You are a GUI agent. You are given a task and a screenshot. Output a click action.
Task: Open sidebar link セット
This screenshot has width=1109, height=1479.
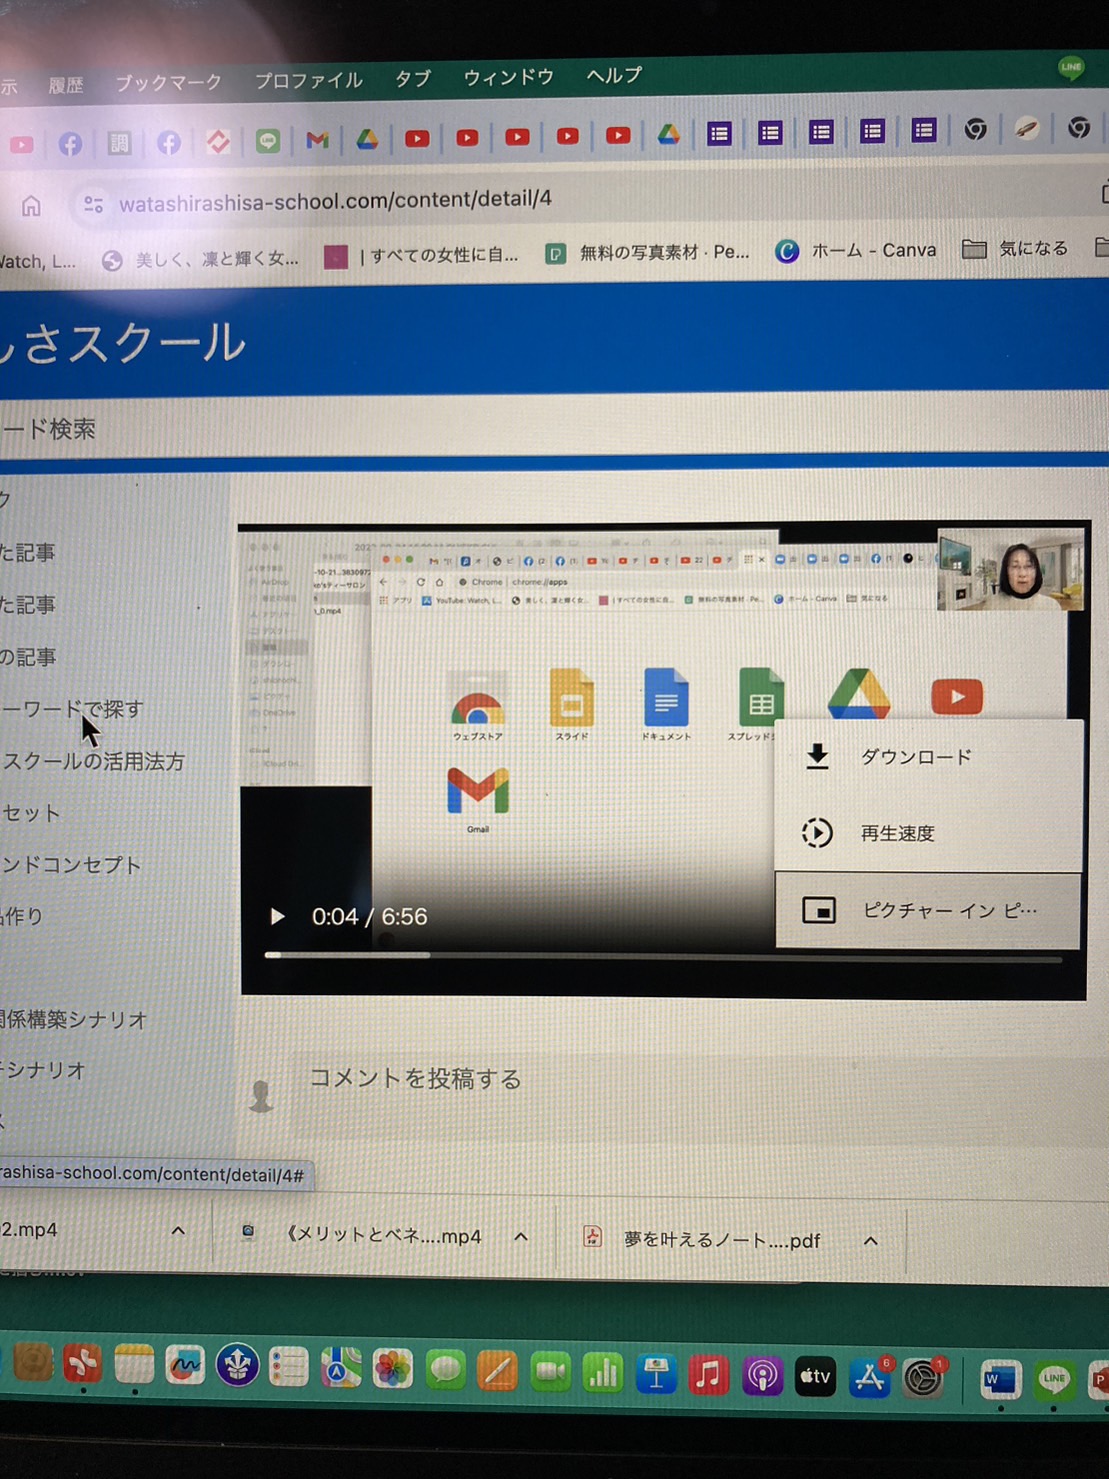(31, 813)
